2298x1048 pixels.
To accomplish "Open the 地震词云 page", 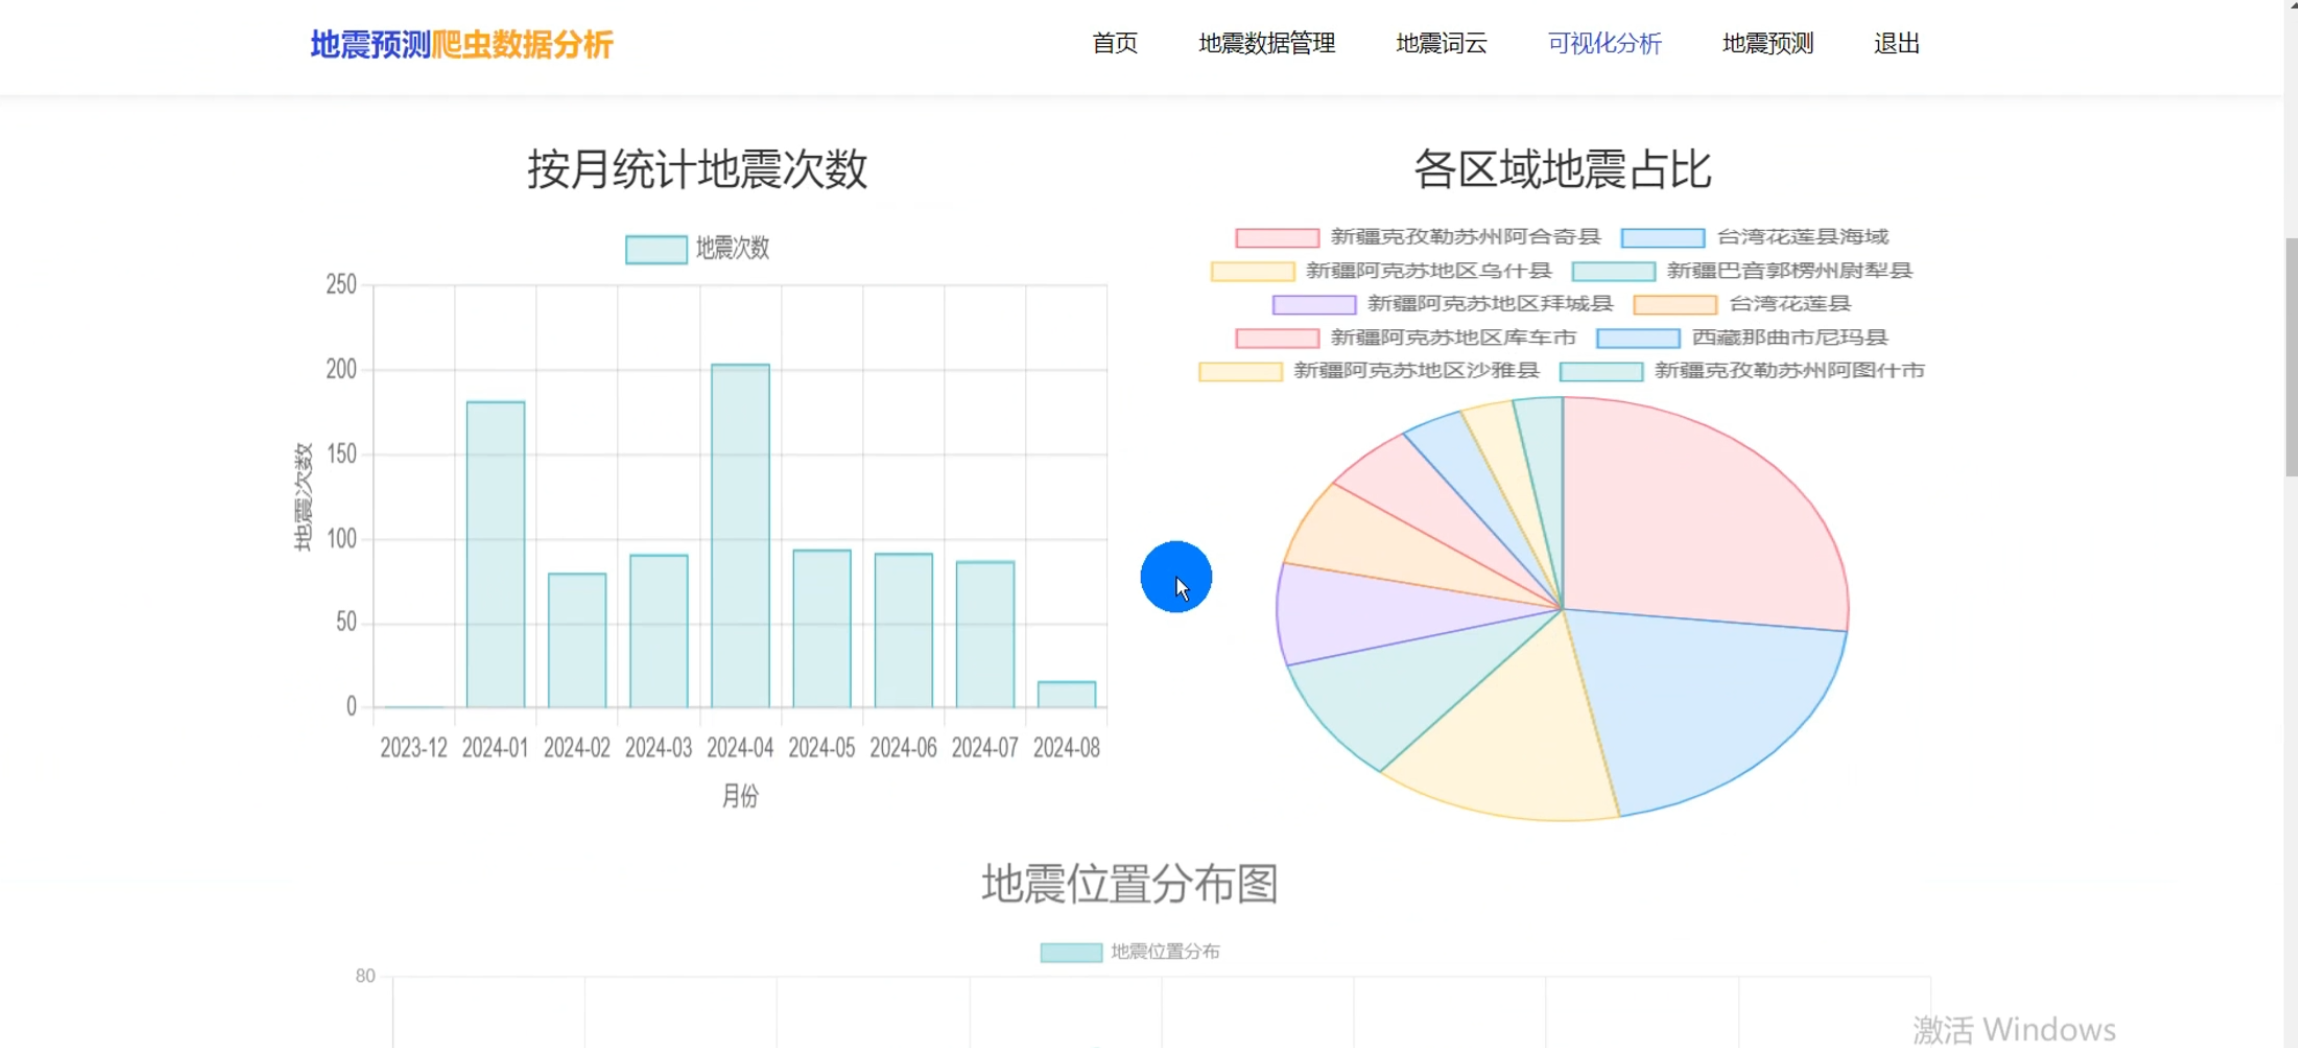I will [x=1440, y=43].
